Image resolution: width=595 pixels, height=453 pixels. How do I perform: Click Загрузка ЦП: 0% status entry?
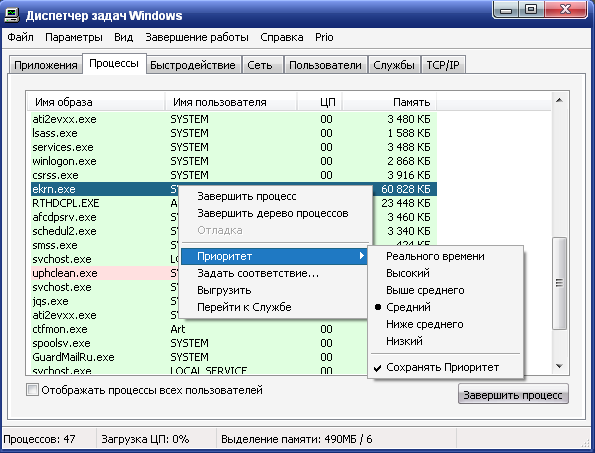point(145,439)
